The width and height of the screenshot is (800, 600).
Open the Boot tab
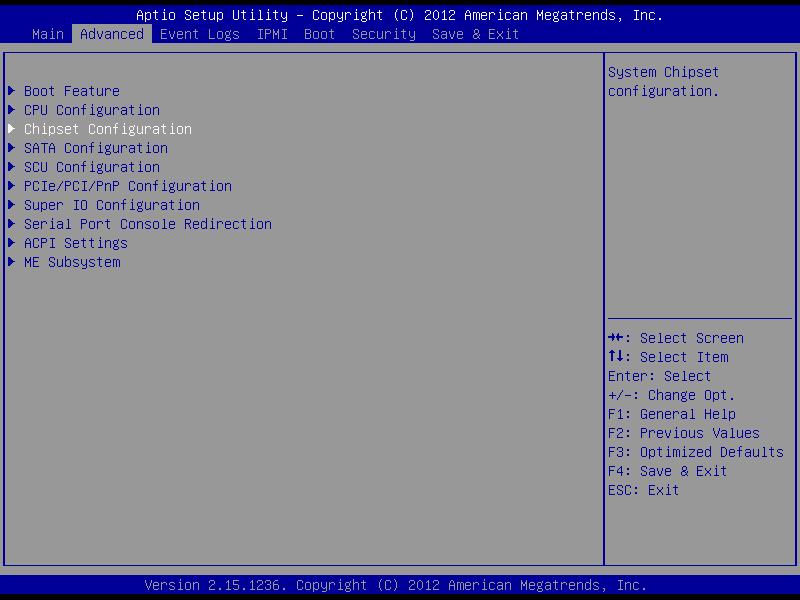point(319,34)
